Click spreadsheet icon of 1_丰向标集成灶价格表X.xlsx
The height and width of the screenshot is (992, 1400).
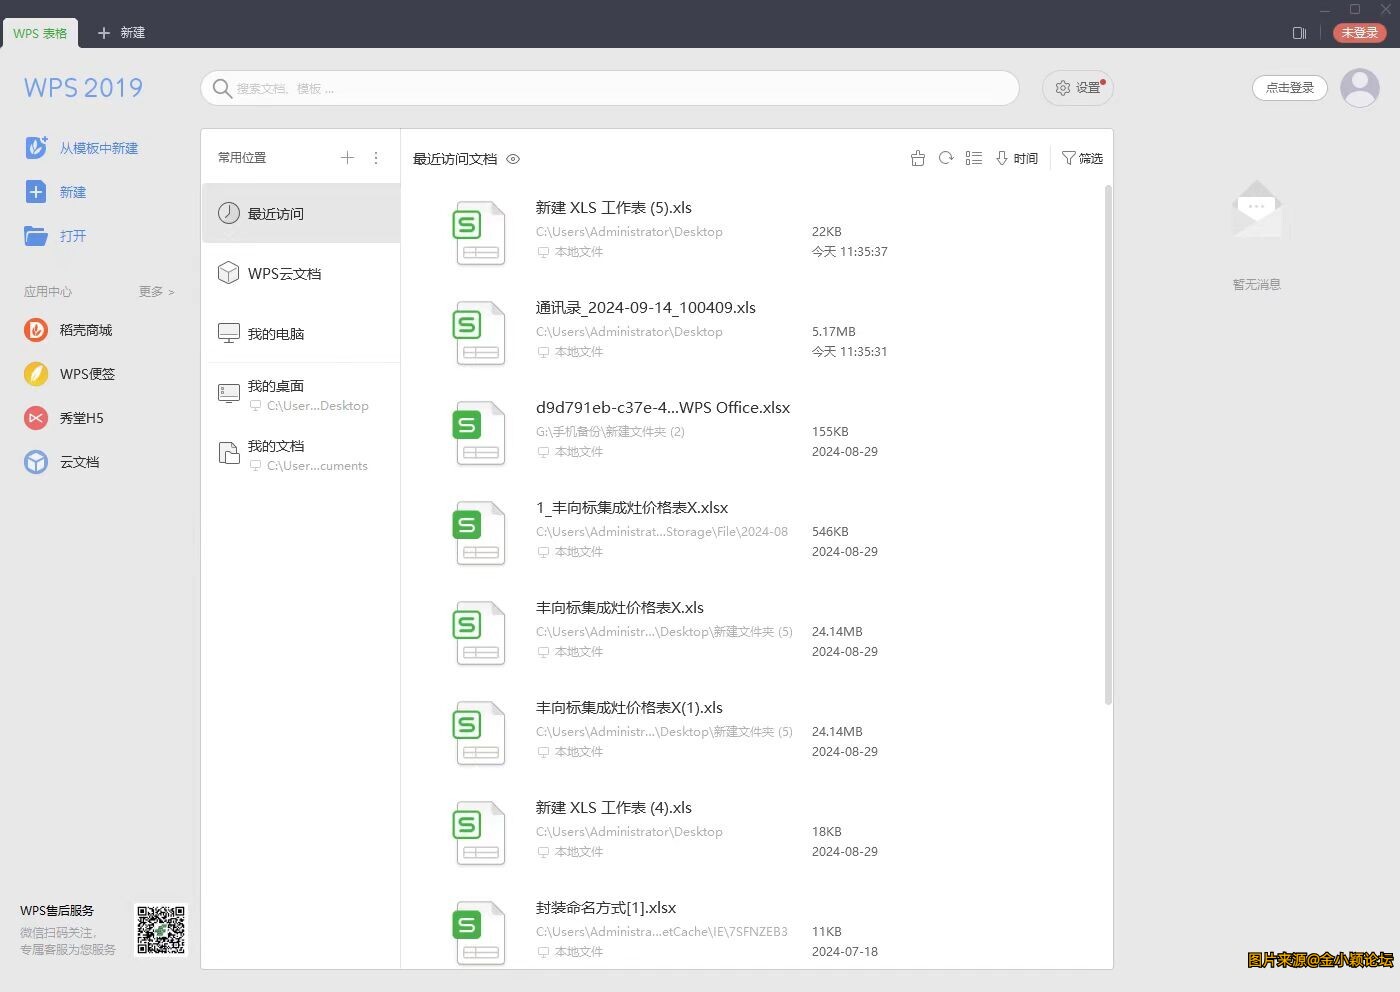point(480,533)
